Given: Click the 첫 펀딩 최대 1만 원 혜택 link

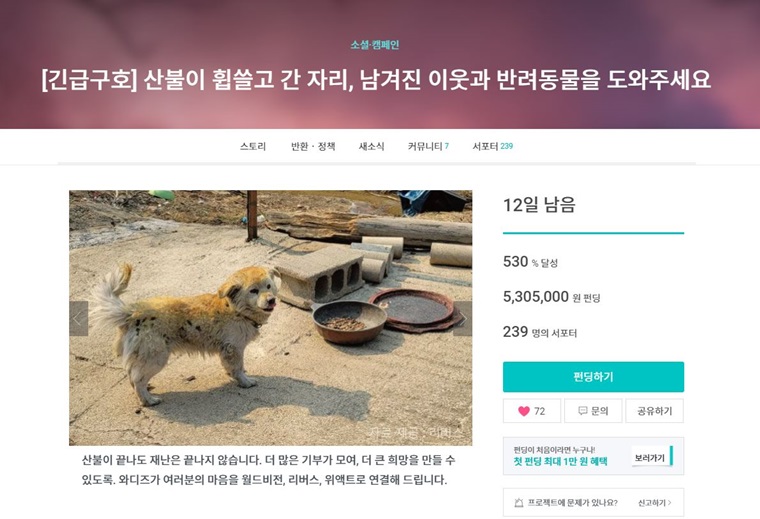Looking at the screenshot, I should [560, 462].
